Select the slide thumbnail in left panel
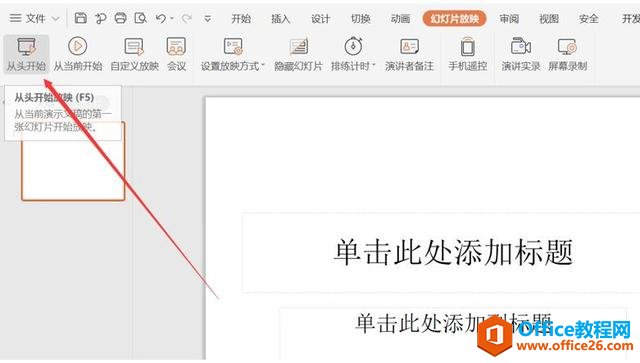Viewport: 640px width, 363px height. [73, 161]
